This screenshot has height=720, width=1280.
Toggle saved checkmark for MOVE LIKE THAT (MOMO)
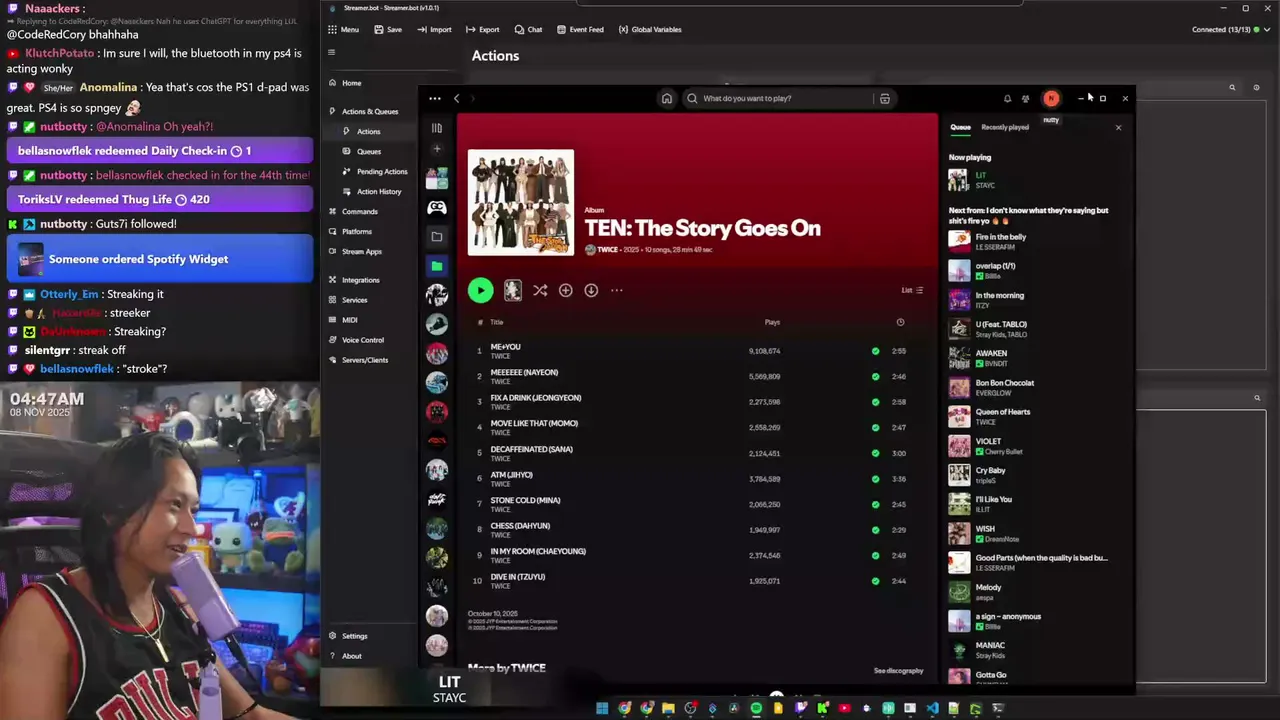pyautogui.click(x=875, y=428)
